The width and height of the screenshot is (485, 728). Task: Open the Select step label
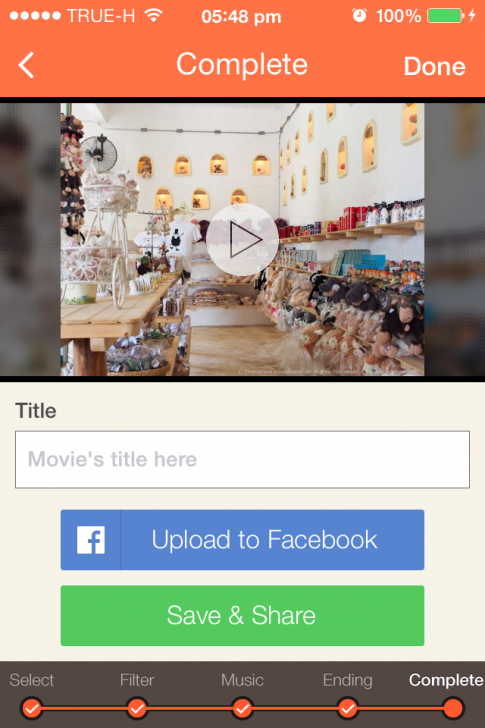pos(32,680)
